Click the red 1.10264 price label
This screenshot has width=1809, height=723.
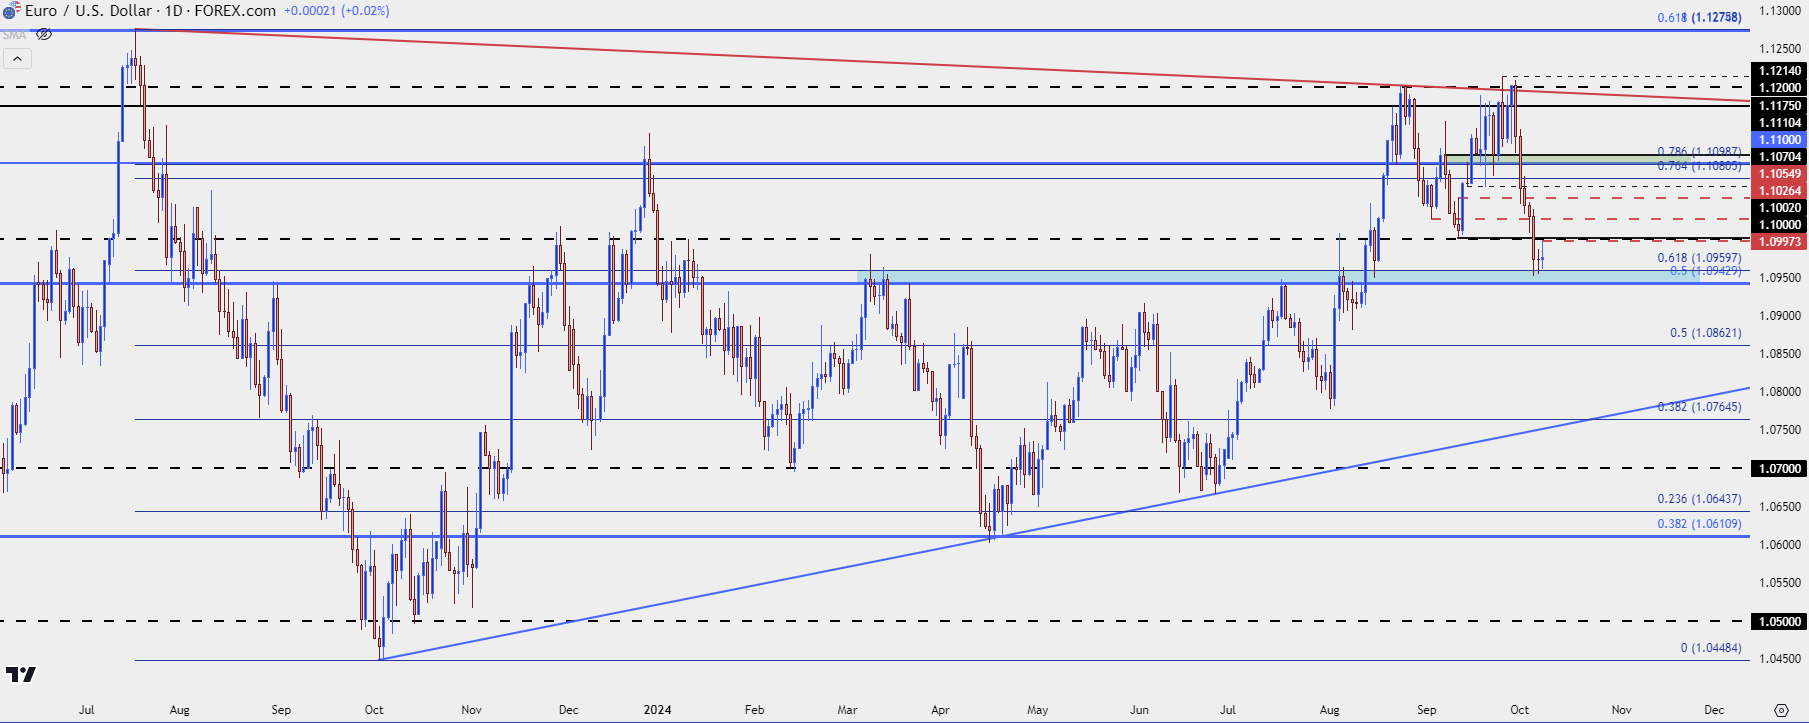tap(1780, 191)
